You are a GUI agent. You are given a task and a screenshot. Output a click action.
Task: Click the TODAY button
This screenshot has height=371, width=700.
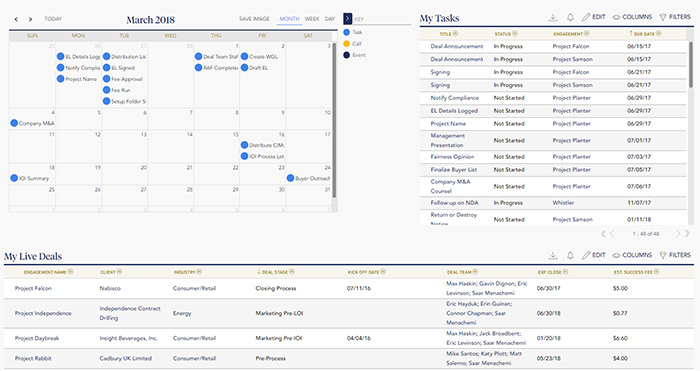pyautogui.click(x=53, y=19)
